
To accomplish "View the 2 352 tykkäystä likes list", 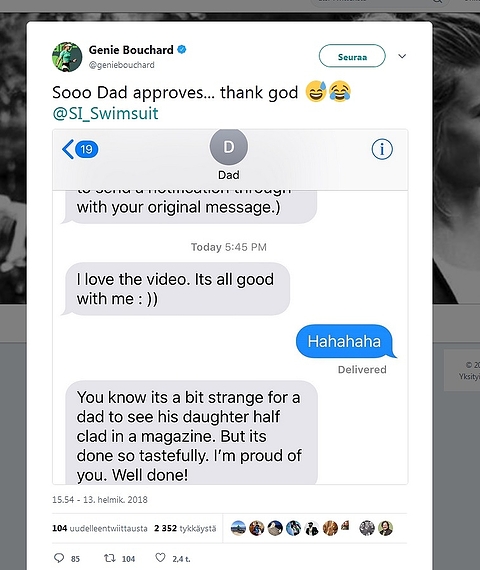I will coord(185,528).
